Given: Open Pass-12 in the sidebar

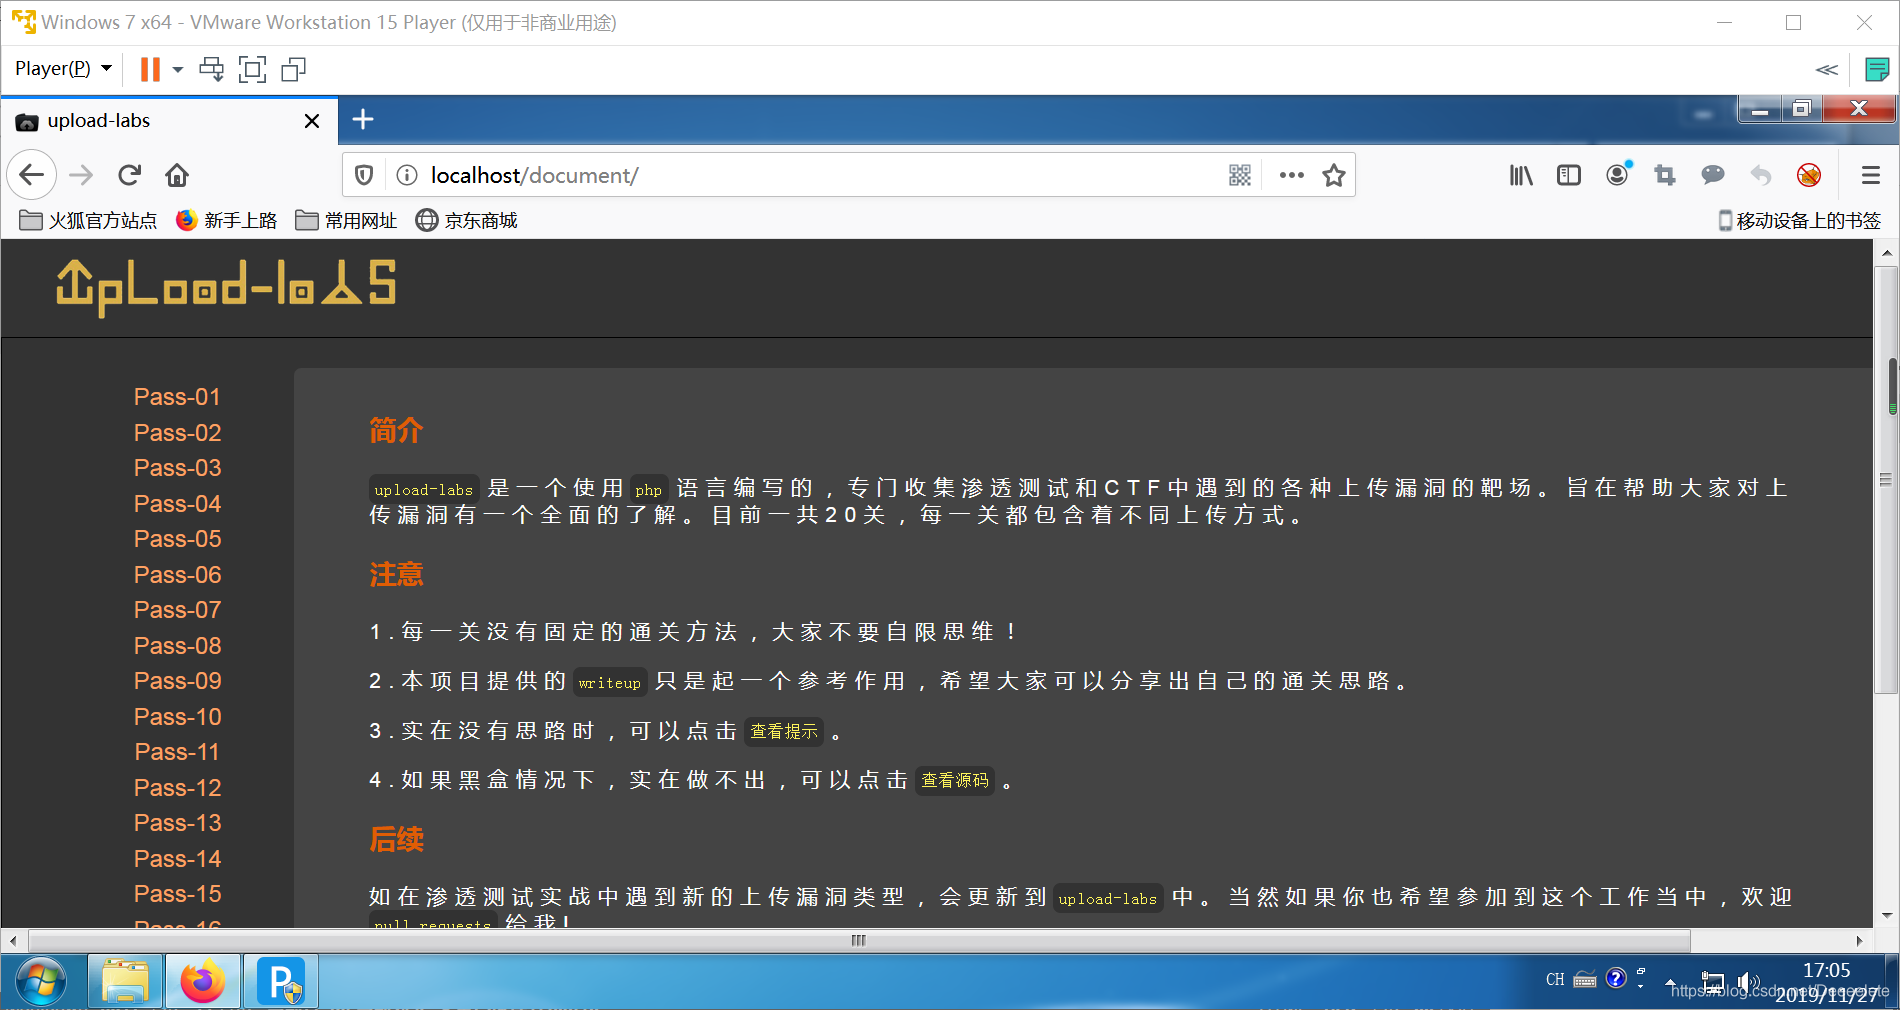Looking at the screenshot, I should [x=177, y=788].
